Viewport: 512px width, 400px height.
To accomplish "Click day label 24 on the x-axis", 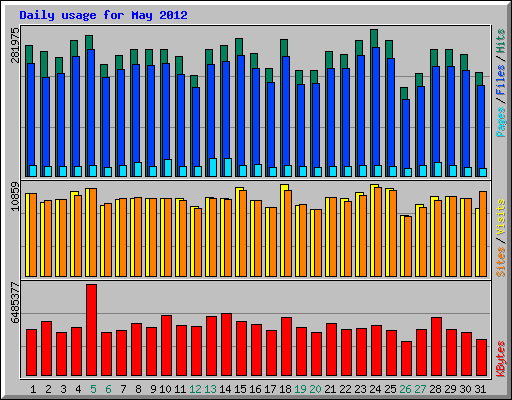I will [375, 389].
